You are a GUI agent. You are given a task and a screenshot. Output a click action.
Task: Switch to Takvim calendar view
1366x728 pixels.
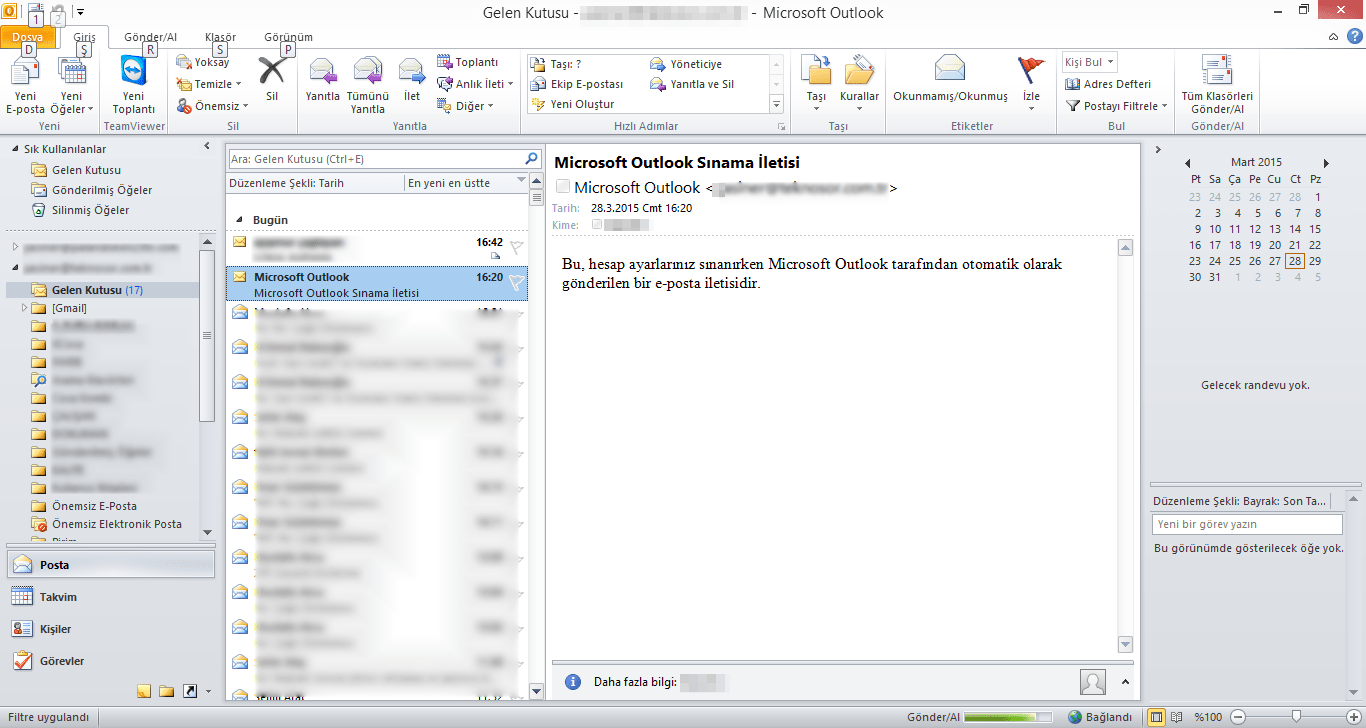pyautogui.click(x=58, y=597)
